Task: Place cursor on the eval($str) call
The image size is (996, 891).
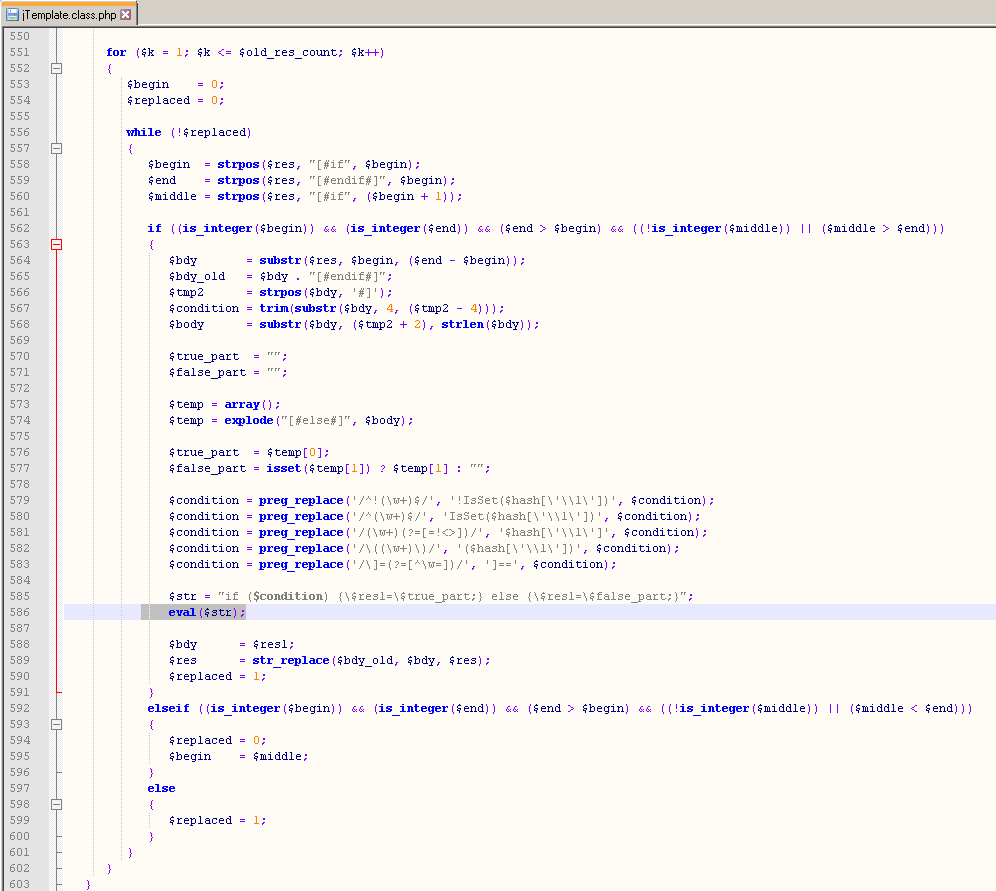Action: click(x=205, y=612)
